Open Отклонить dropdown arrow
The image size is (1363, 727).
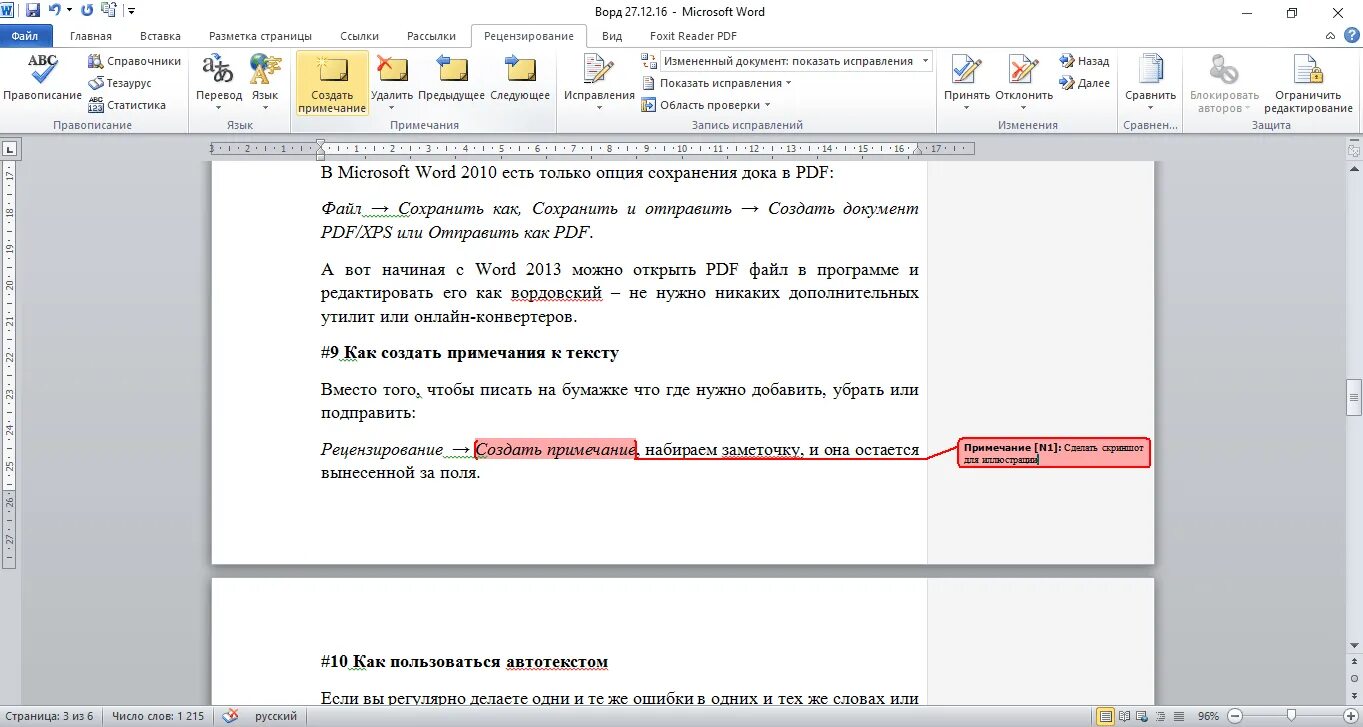click(x=1024, y=107)
